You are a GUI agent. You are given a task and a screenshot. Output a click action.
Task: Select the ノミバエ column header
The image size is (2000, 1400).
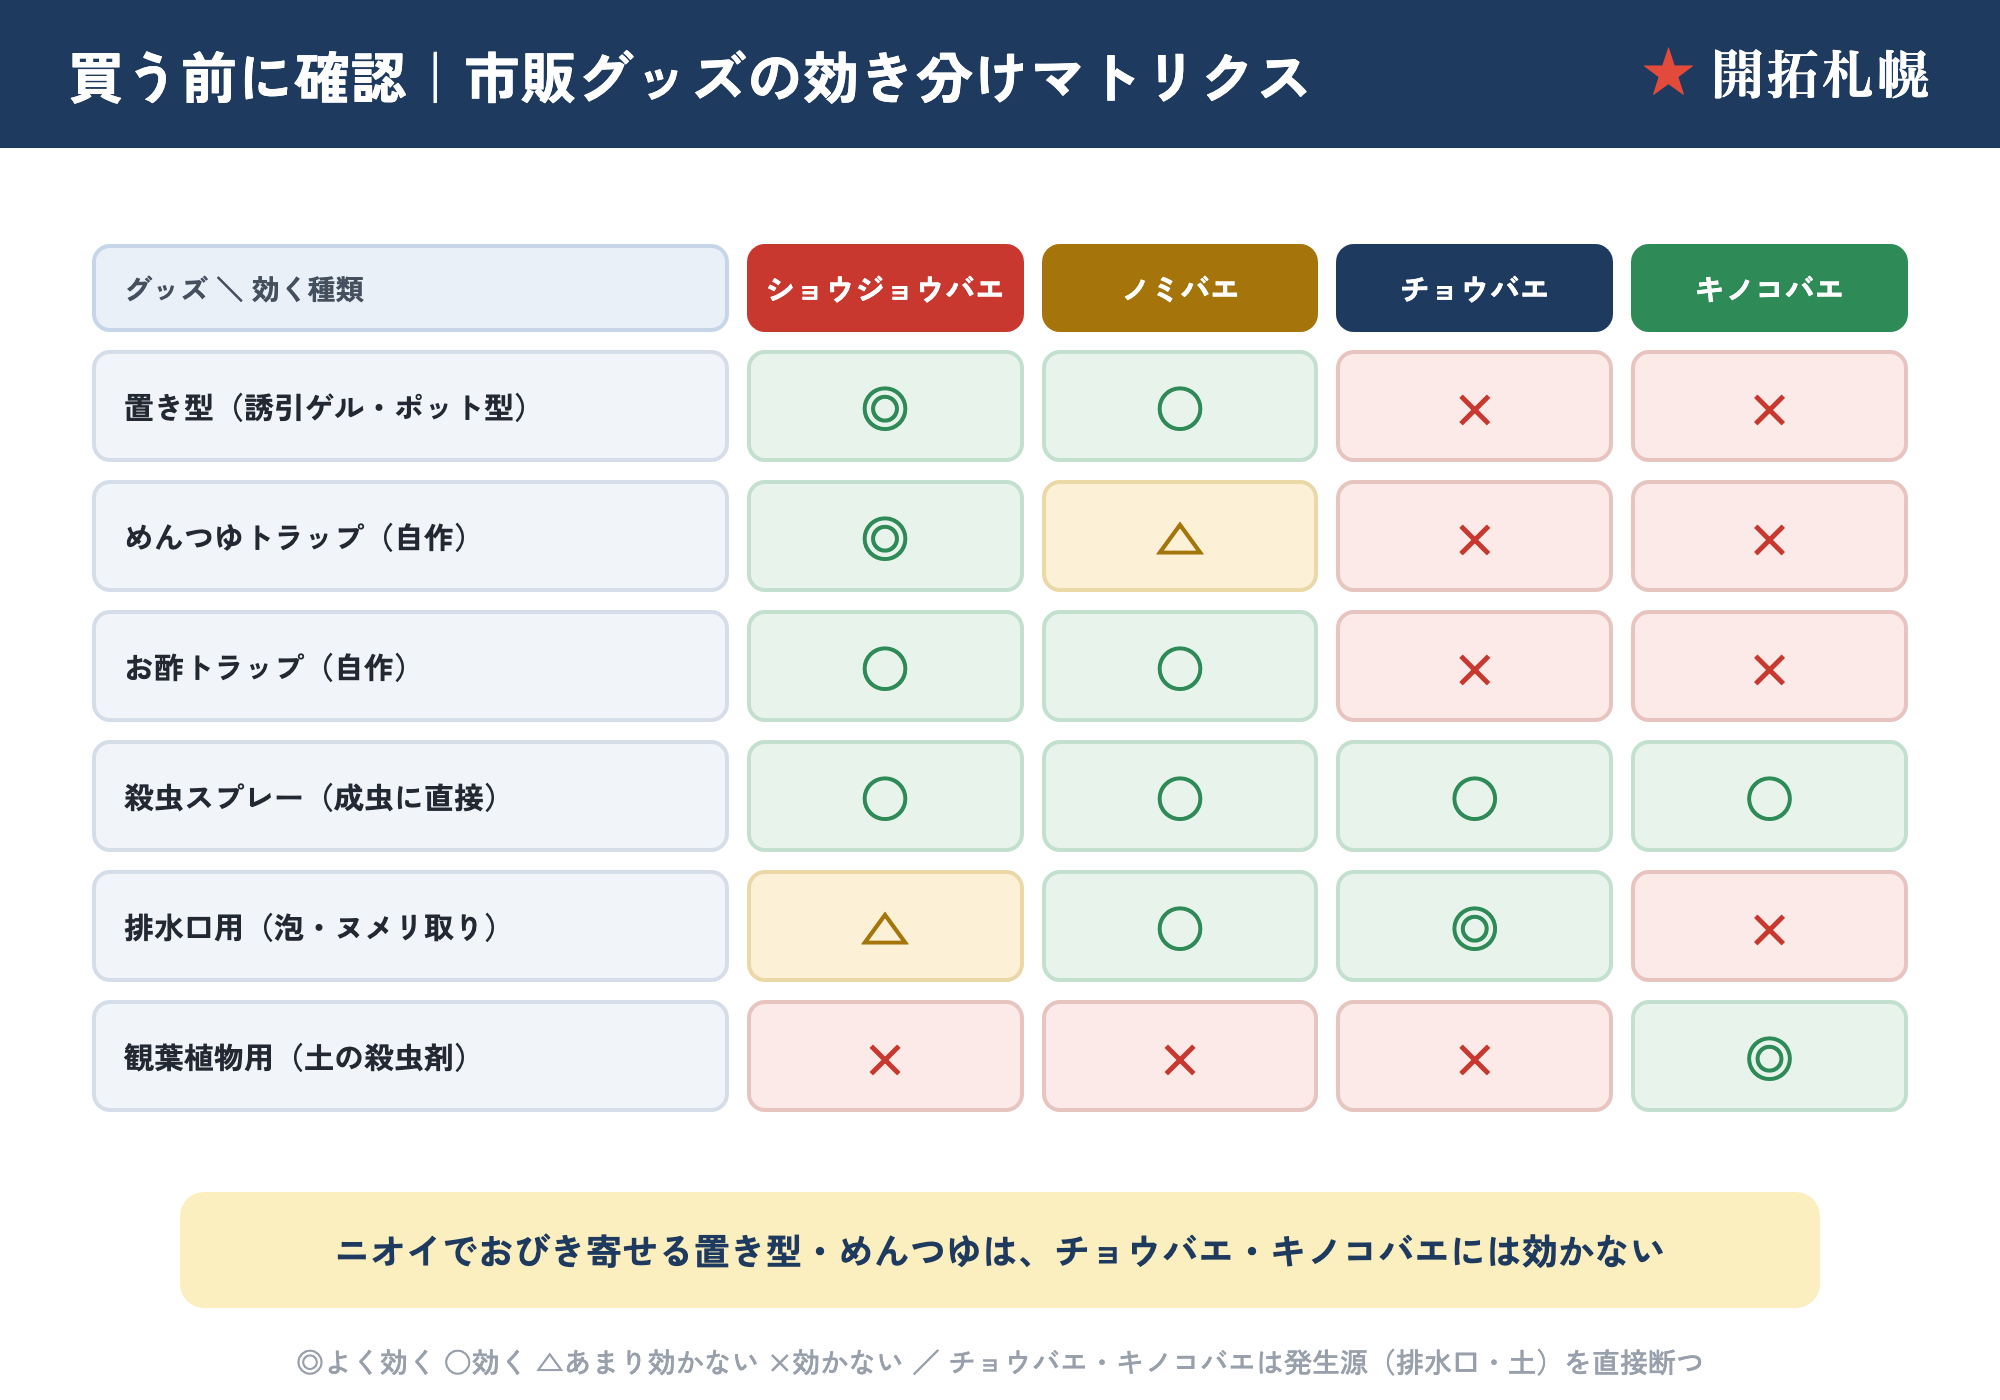pyautogui.click(x=1180, y=288)
